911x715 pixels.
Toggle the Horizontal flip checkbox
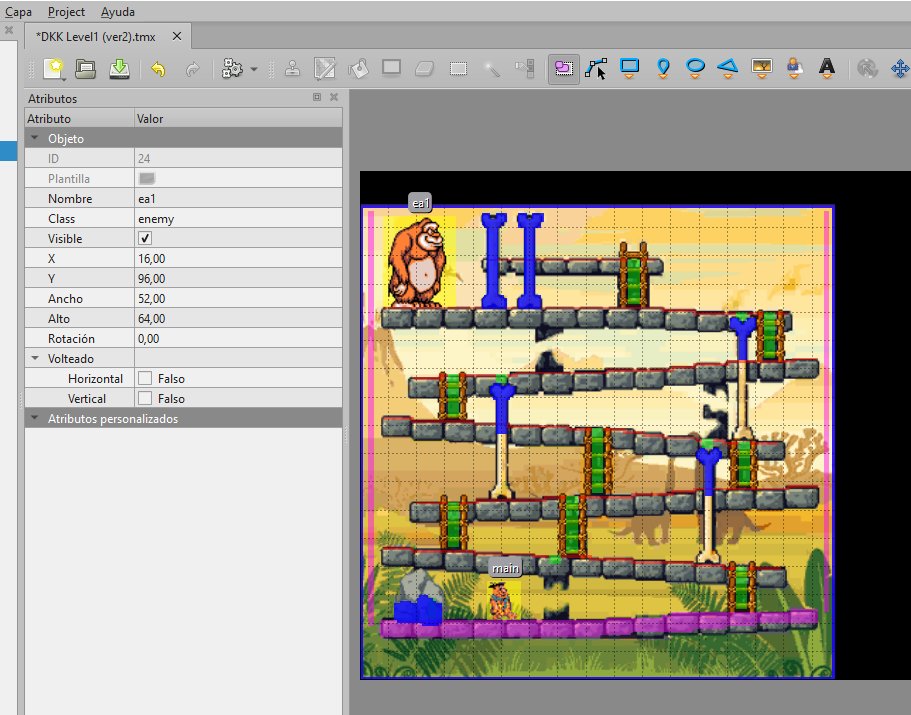point(145,378)
